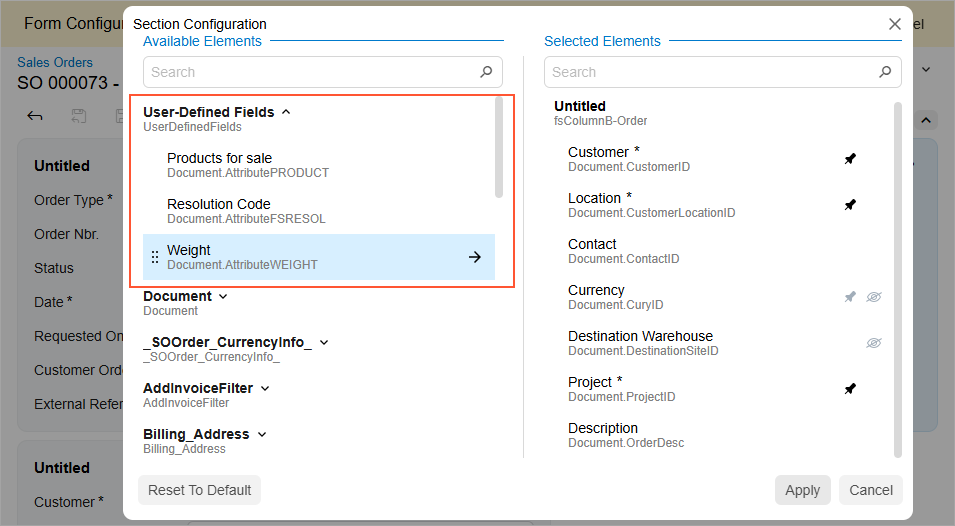
Task: Click Reset To Default button
Action: (x=200, y=490)
